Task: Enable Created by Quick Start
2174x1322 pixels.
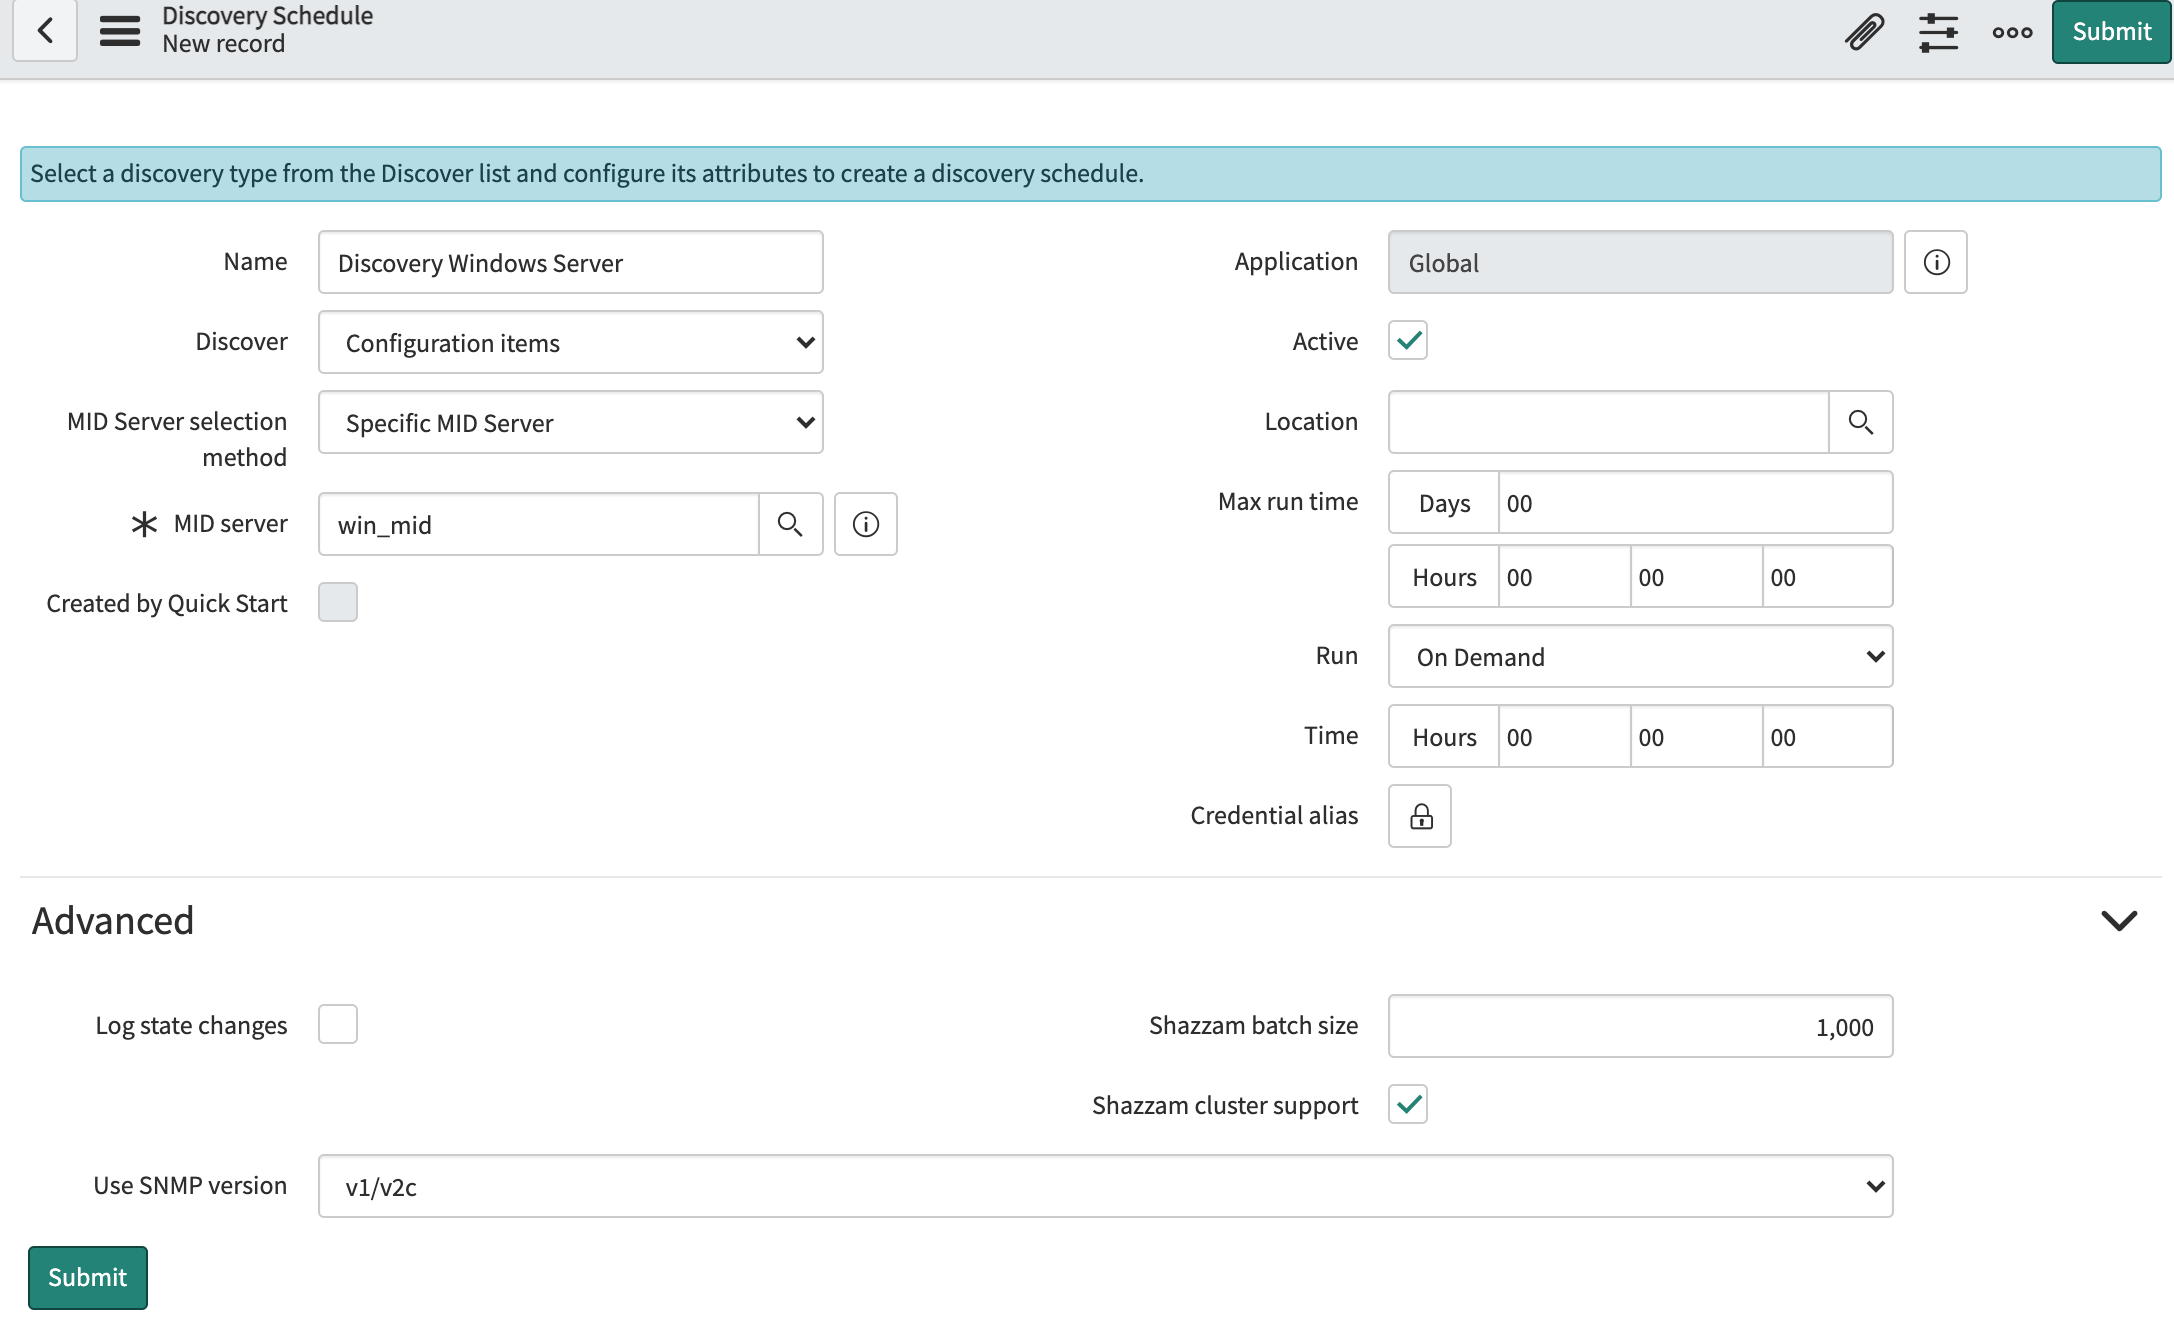Action: [338, 602]
